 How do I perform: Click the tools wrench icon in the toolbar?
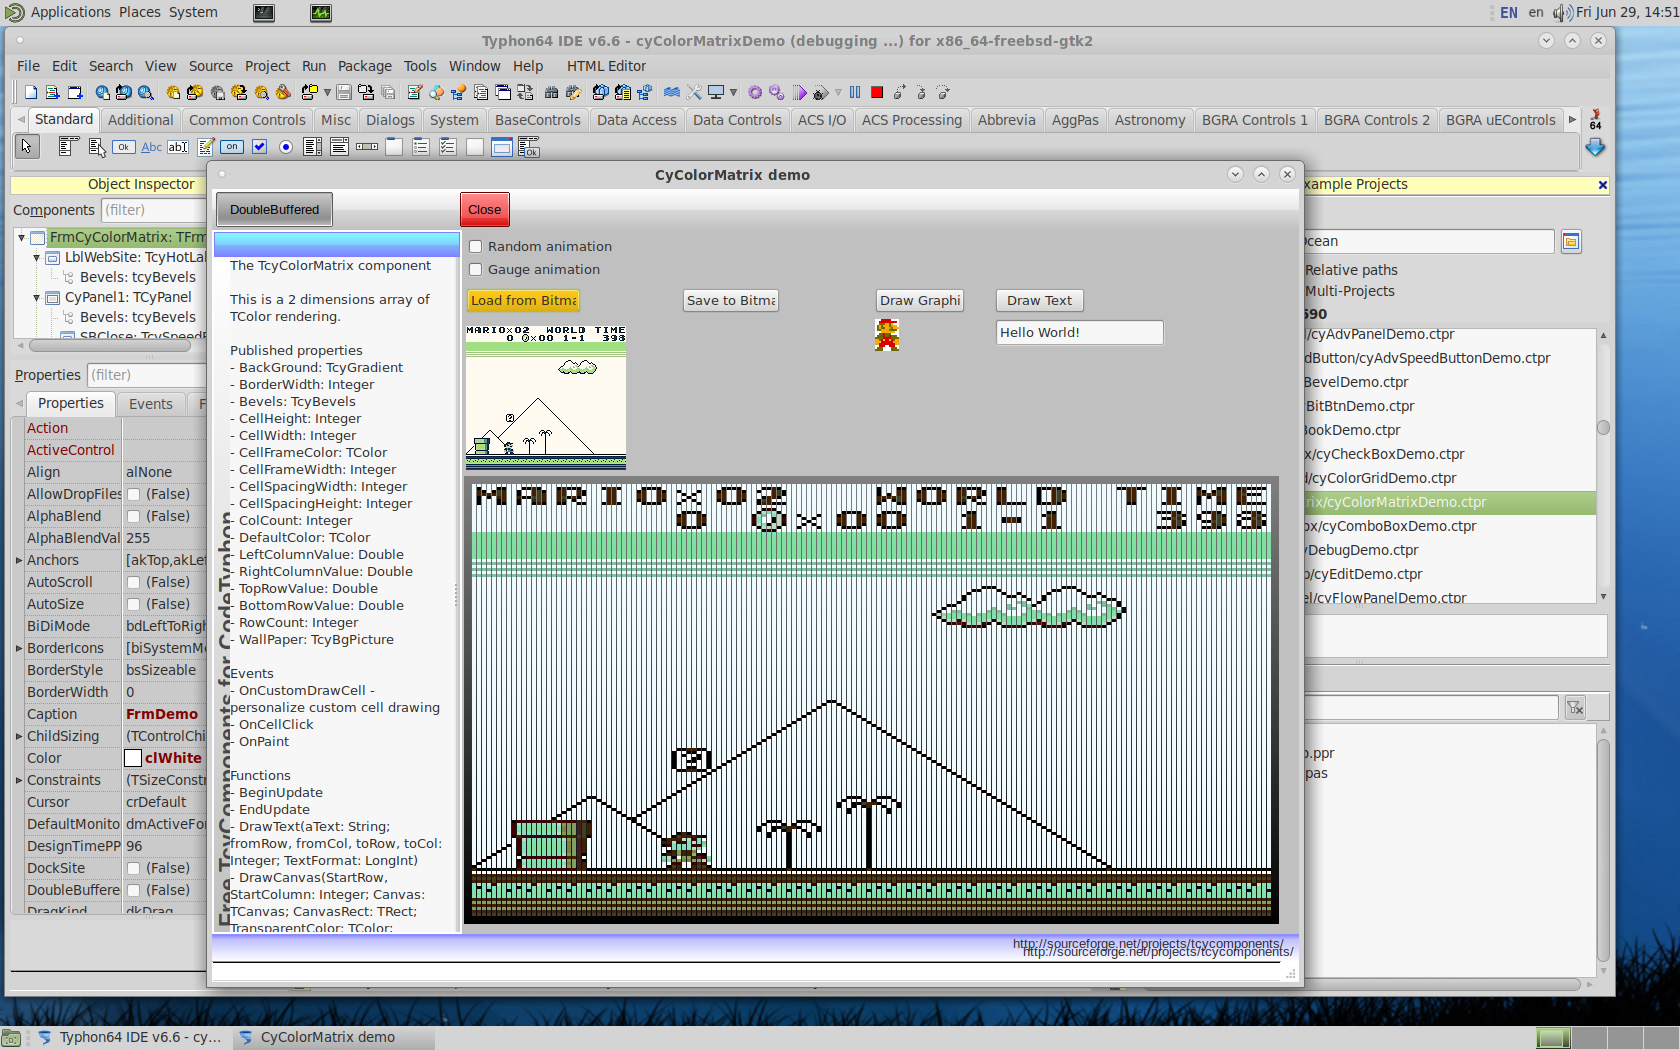(x=694, y=92)
